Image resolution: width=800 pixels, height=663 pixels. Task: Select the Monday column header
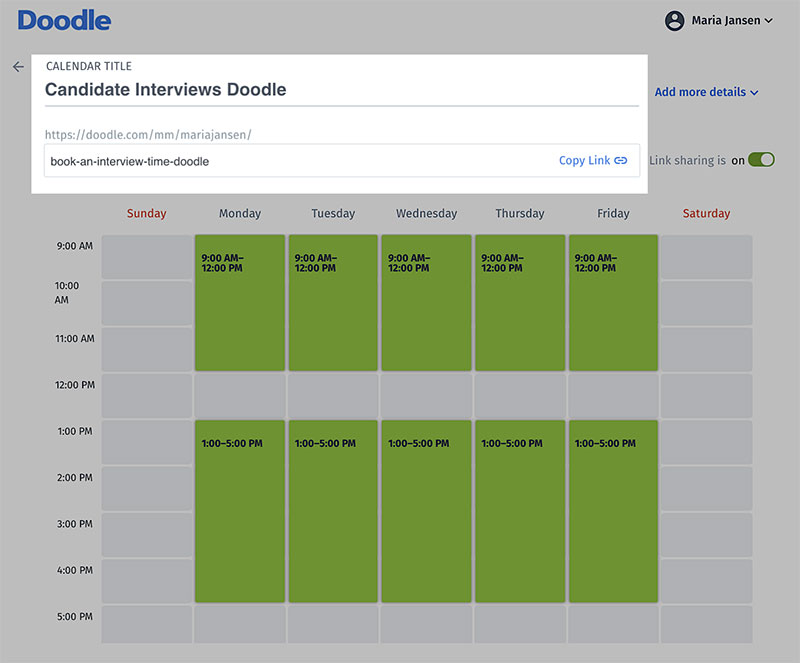[x=240, y=213]
